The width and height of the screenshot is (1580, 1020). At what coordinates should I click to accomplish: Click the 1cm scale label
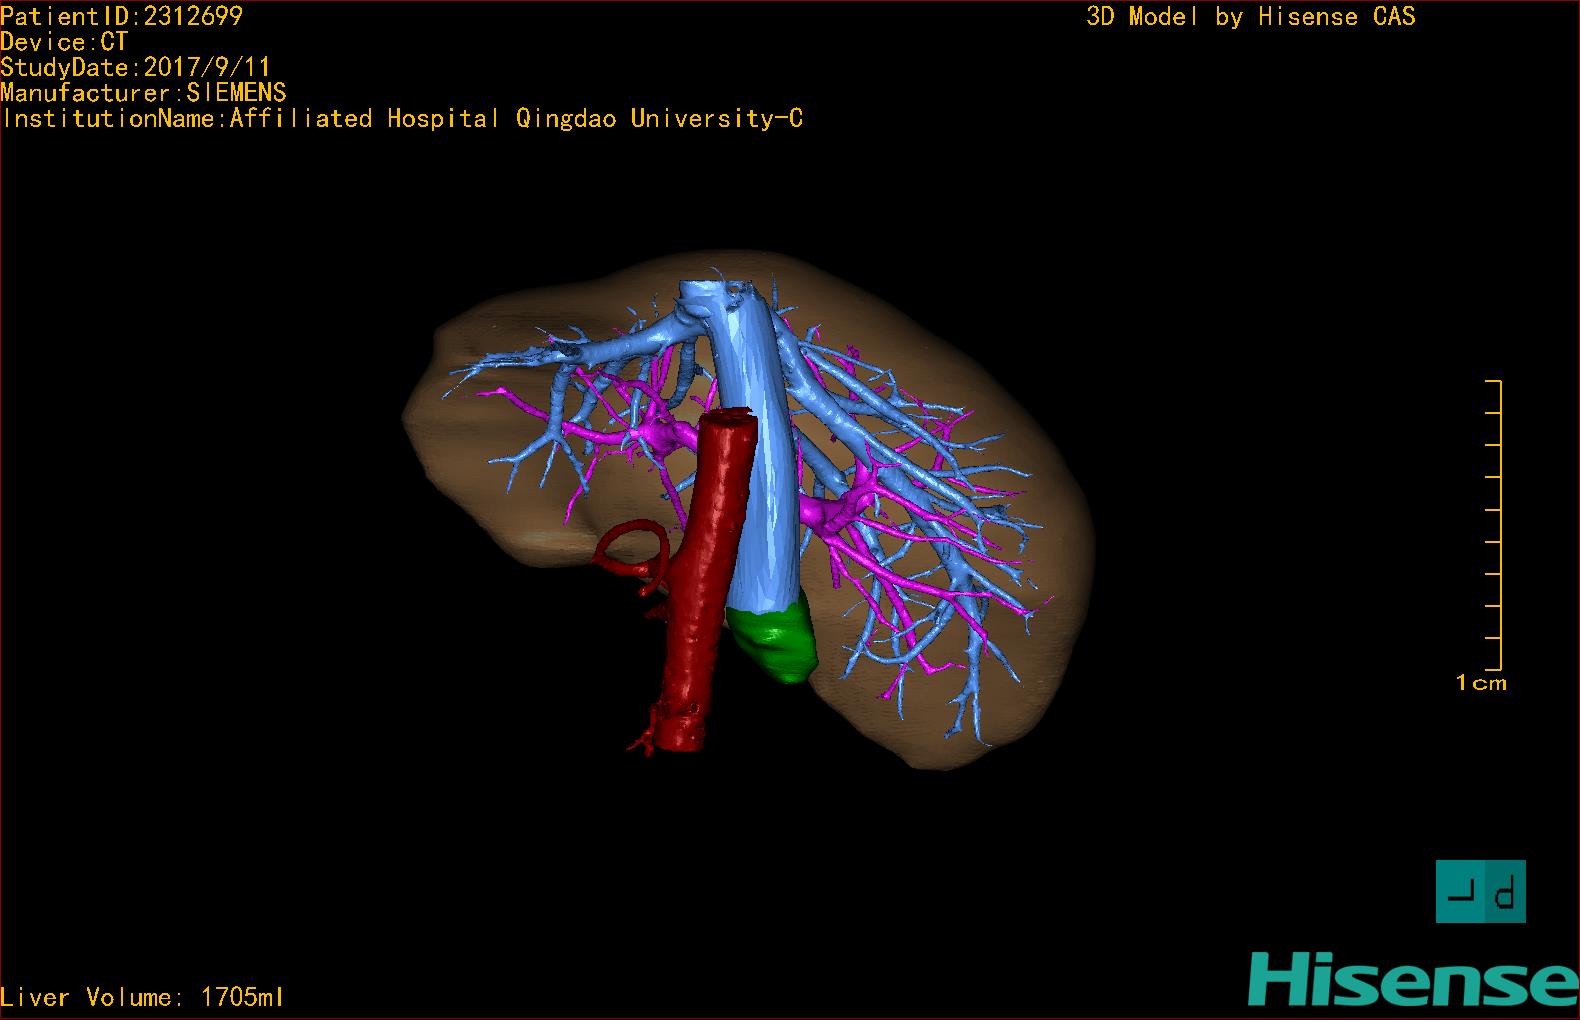pos(1480,683)
